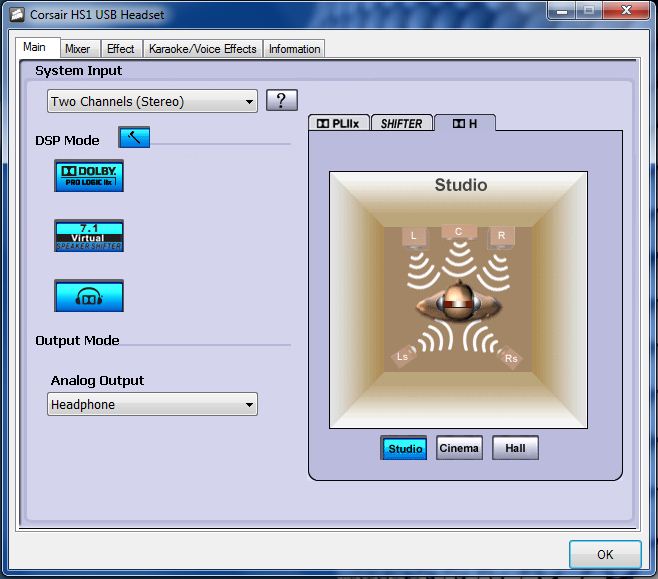Click the DSP Mode label
Viewport: 658px width, 579px height.
coord(67,141)
